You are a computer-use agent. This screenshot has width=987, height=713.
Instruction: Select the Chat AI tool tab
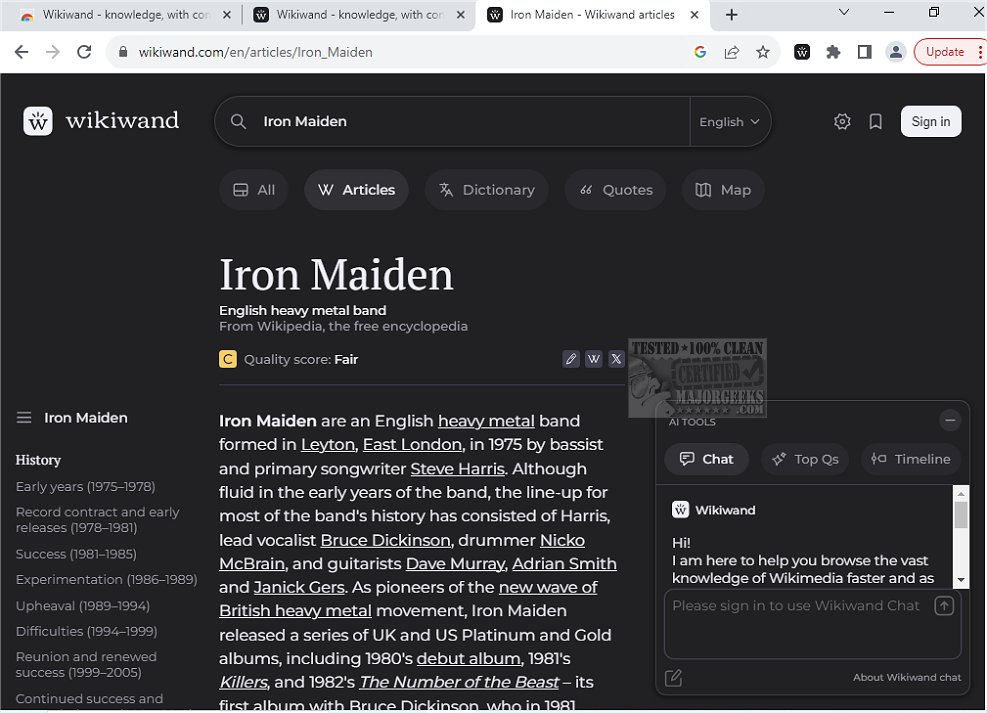pos(707,459)
